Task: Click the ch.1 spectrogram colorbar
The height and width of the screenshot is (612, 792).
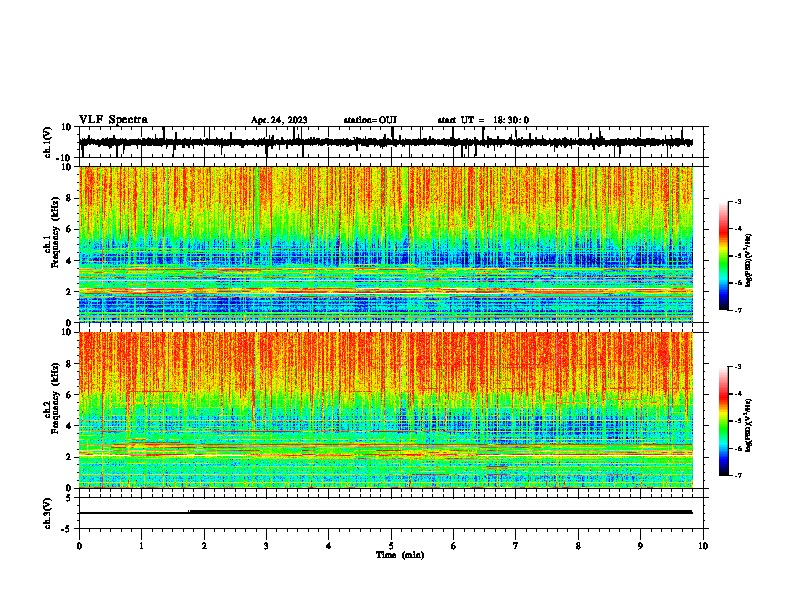Action: click(x=724, y=256)
